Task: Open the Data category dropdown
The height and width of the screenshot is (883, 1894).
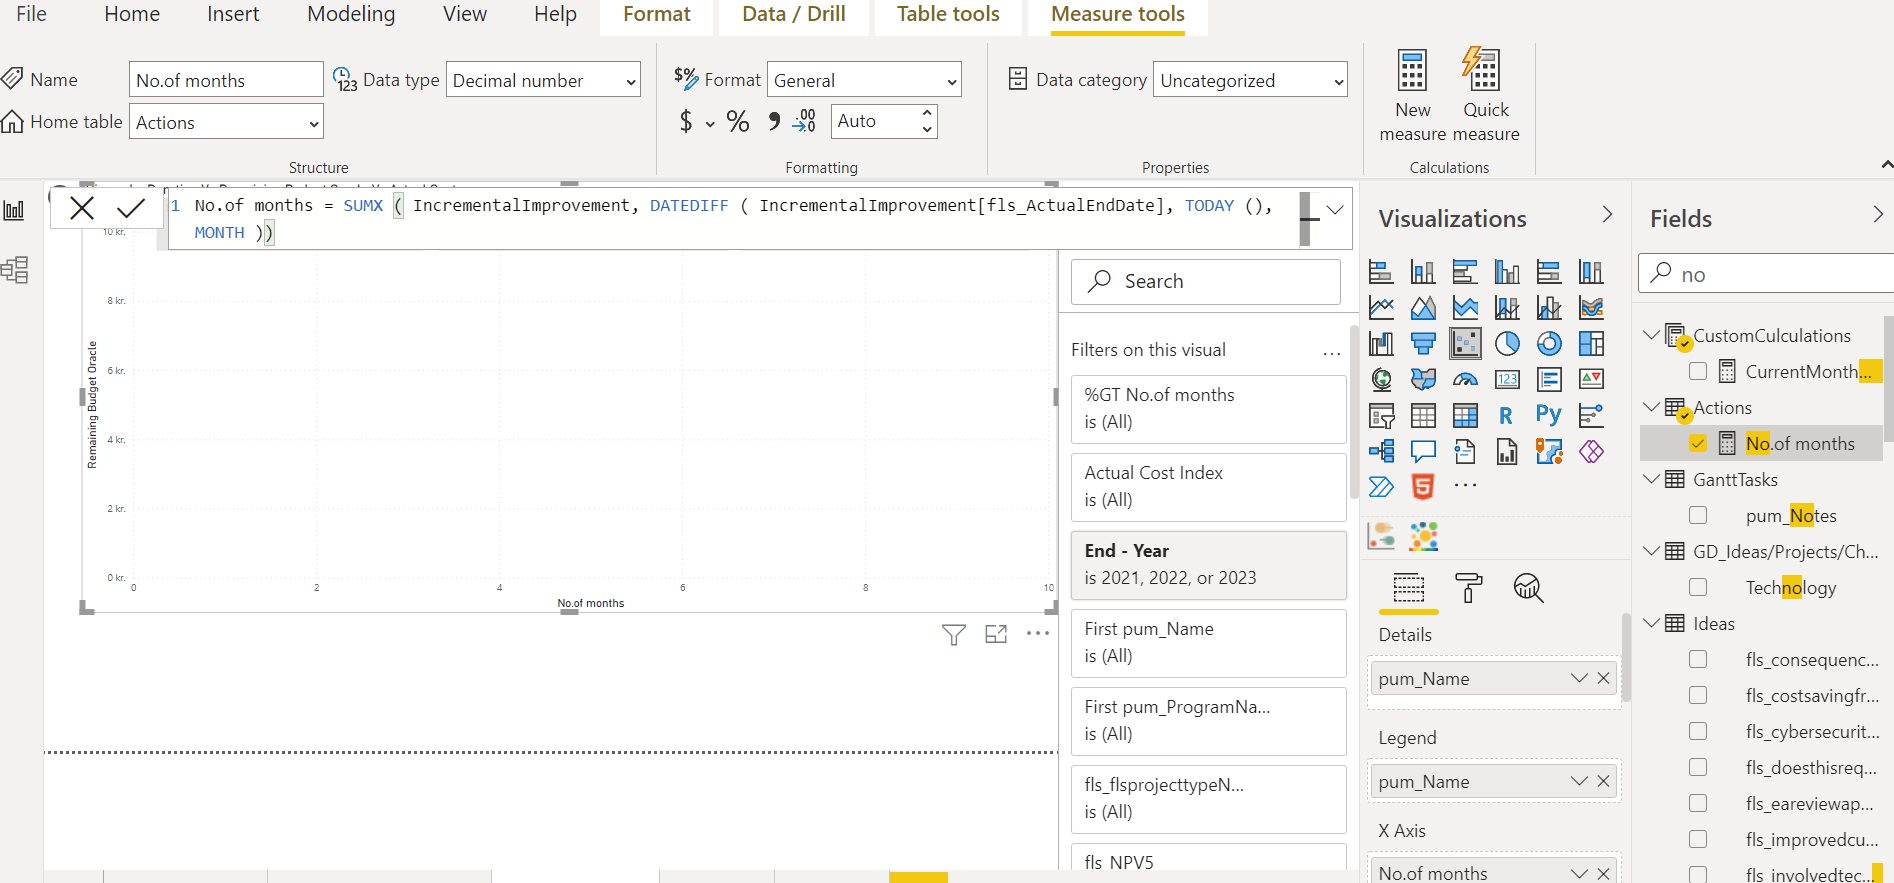Action: click(1250, 80)
